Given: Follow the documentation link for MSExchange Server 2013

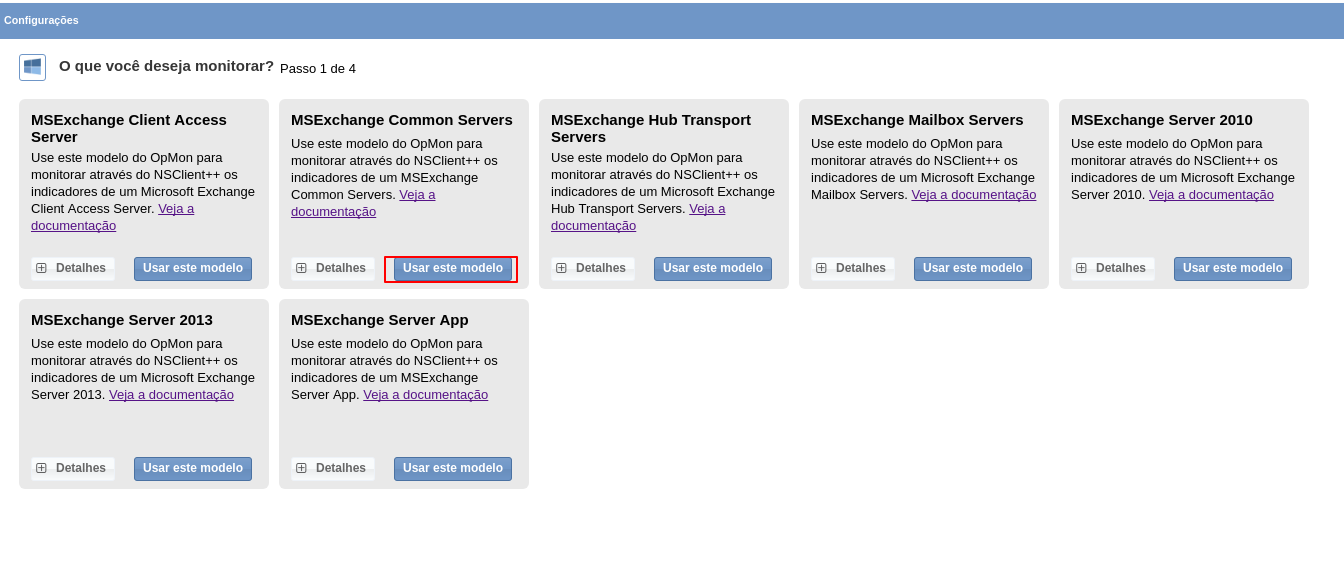Looking at the screenshot, I should (x=171, y=395).
